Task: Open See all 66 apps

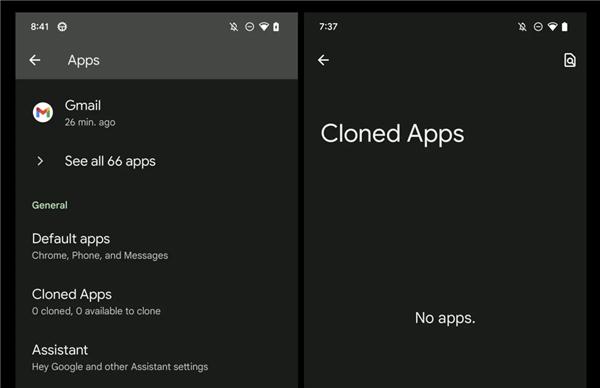Action: coord(156,161)
